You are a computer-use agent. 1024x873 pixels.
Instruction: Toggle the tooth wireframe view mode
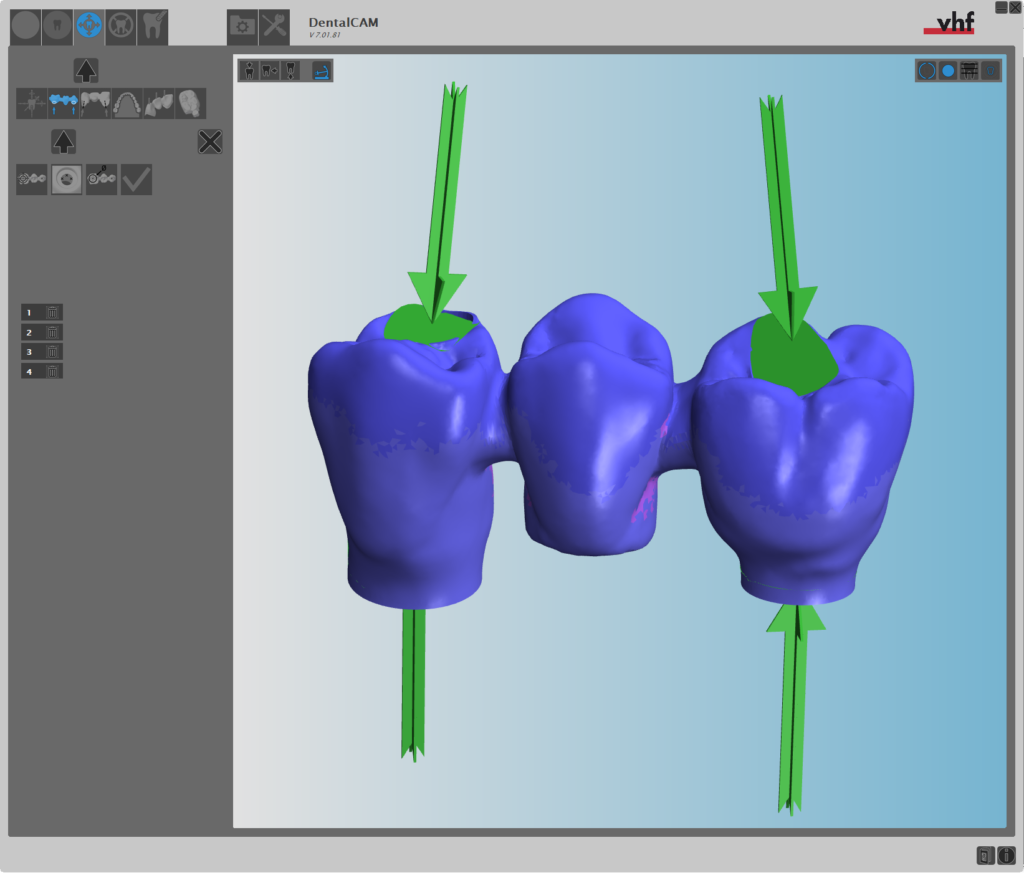coord(970,70)
